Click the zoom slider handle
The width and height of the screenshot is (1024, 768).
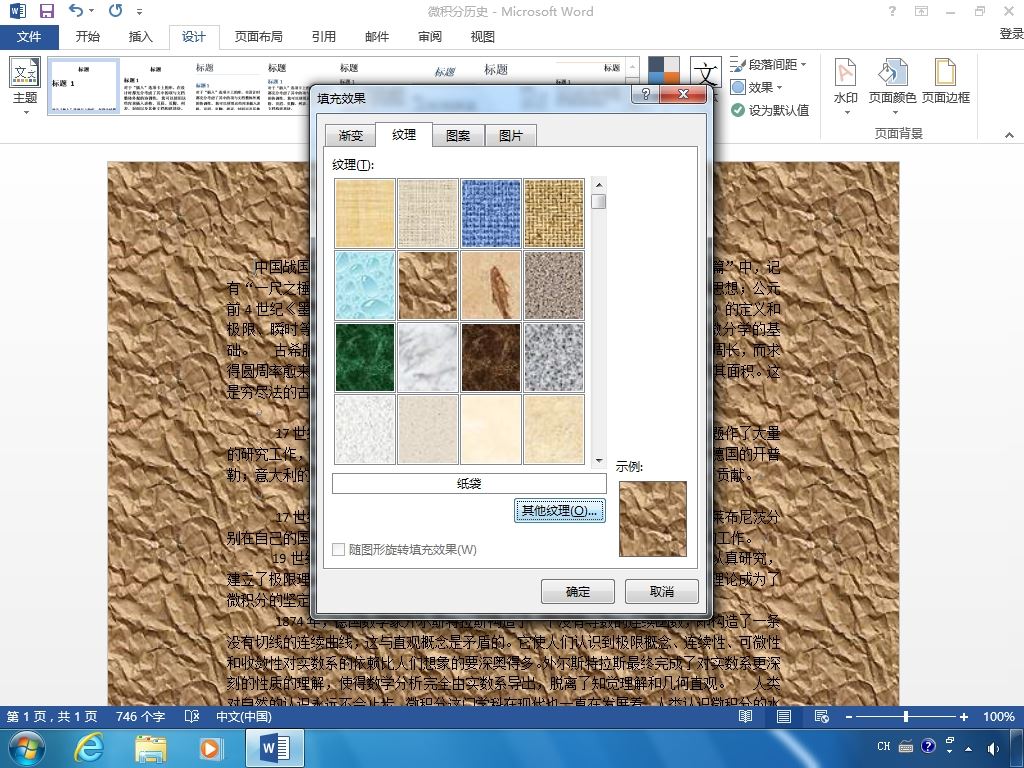(x=906, y=716)
